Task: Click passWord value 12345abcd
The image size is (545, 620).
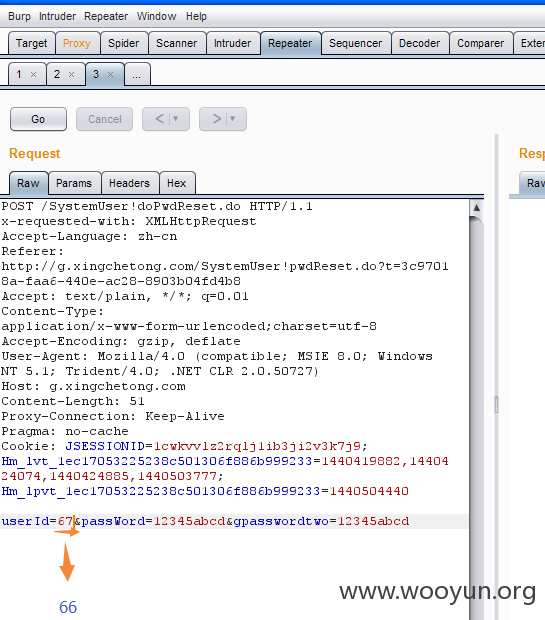Action: coord(189,521)
